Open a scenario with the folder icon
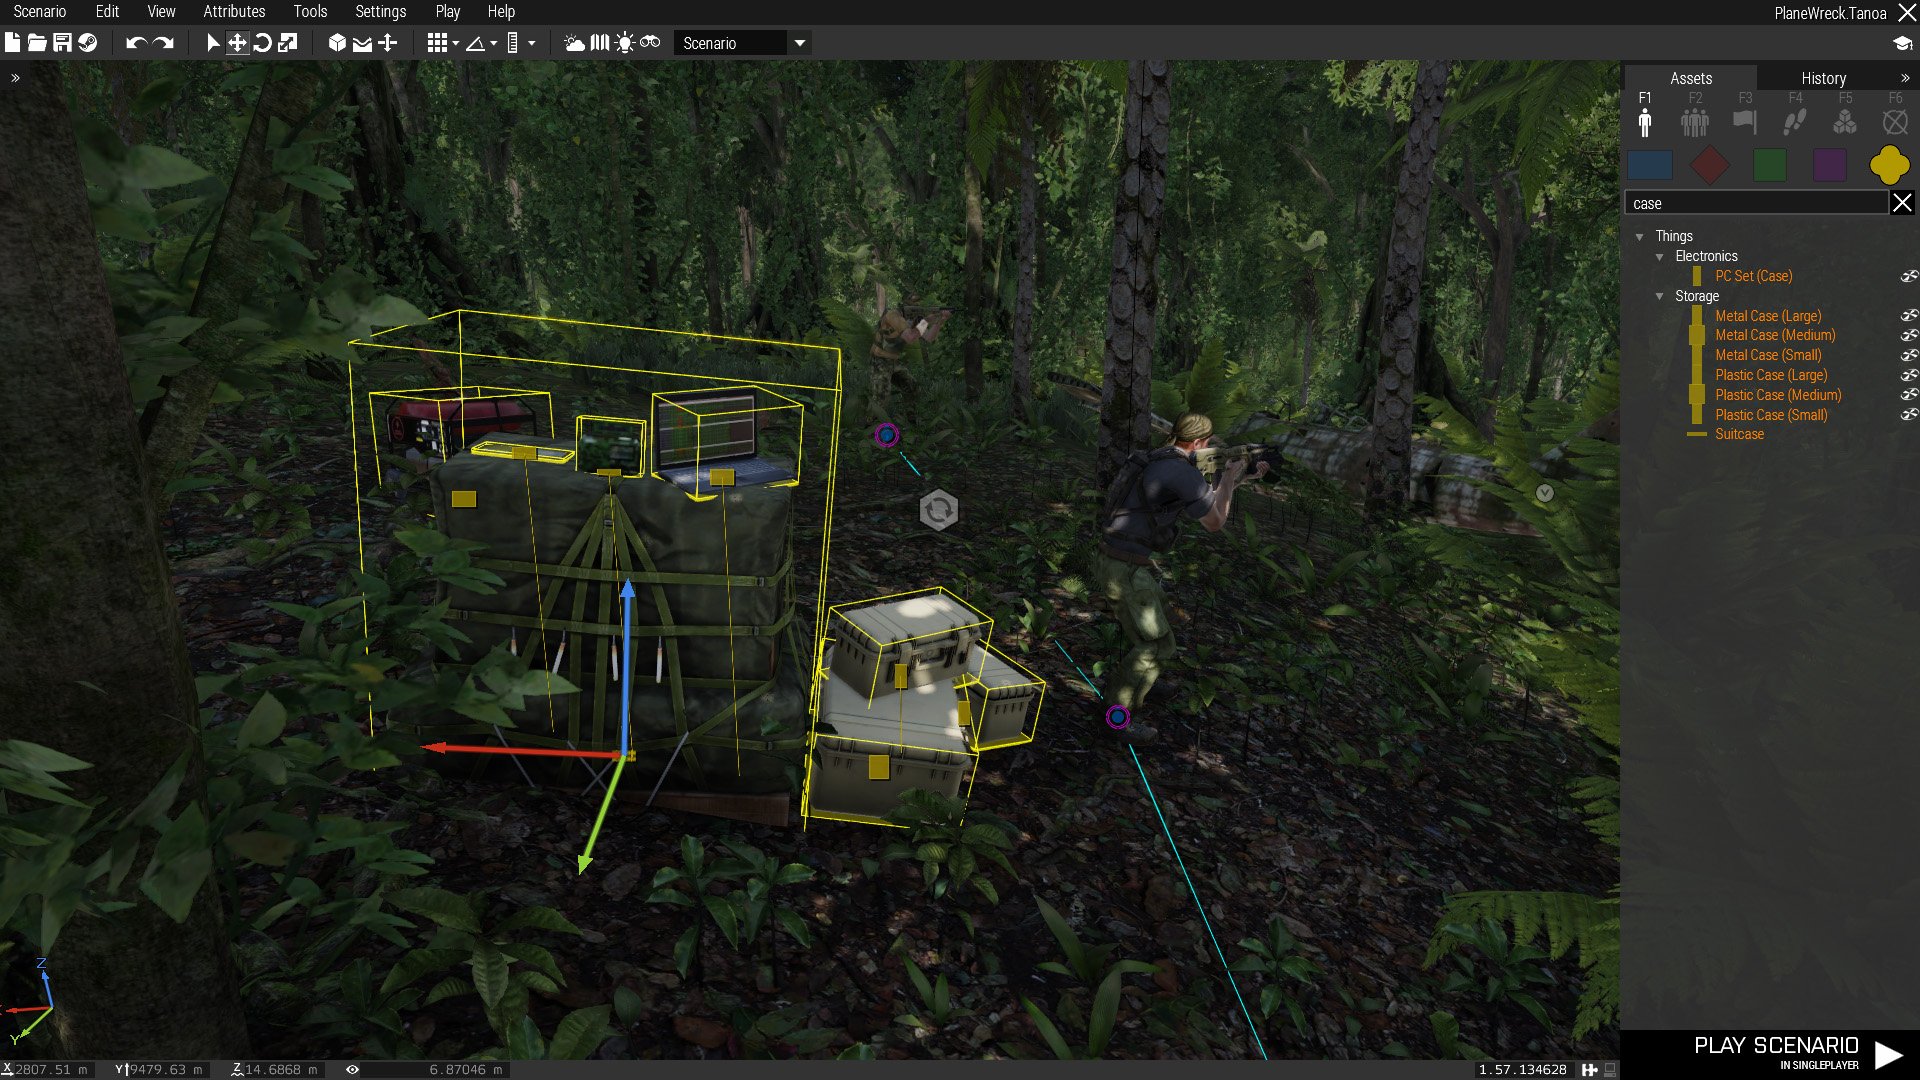1920x1080 pixels. 37,43
